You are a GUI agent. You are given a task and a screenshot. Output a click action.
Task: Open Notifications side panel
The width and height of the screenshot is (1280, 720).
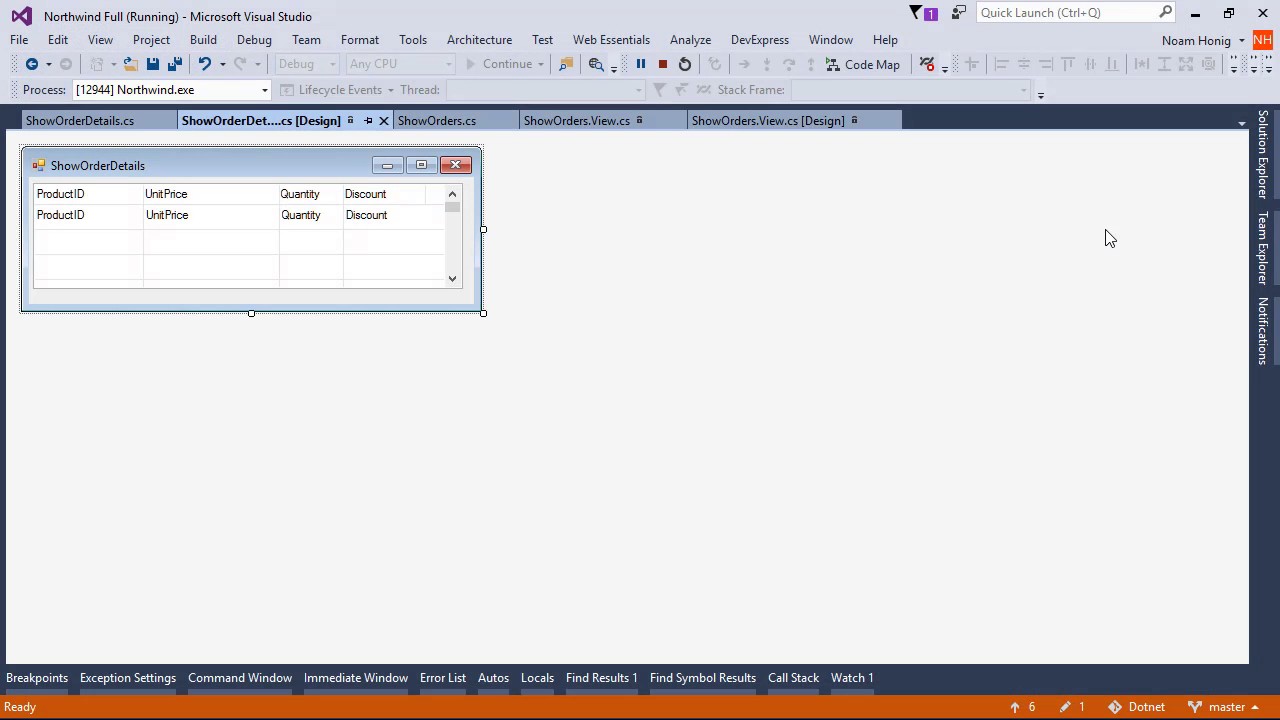click(1263, 330)
